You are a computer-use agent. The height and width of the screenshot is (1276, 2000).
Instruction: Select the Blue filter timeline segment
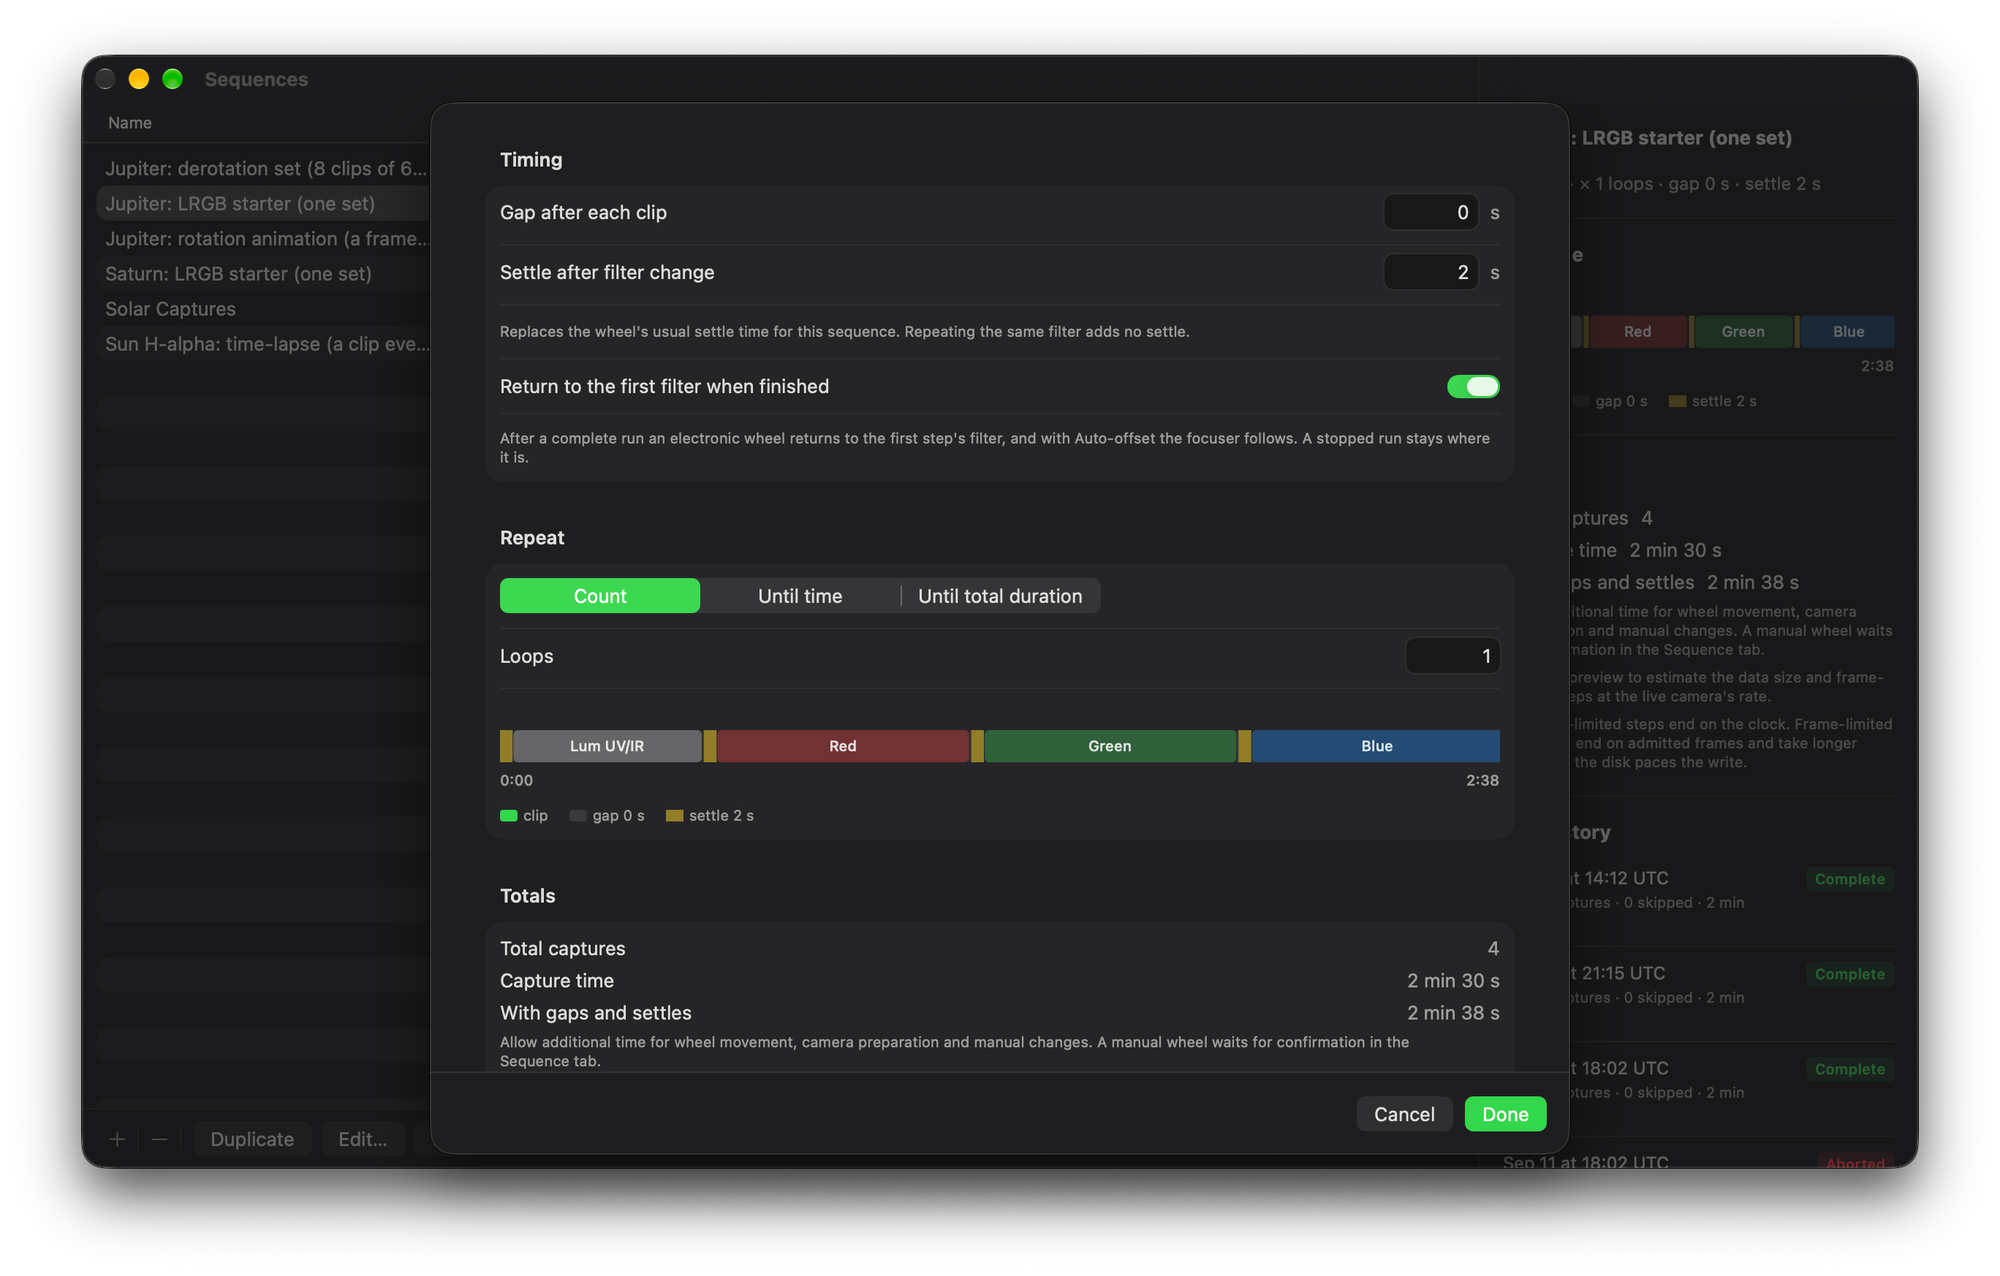[1376, 746]
